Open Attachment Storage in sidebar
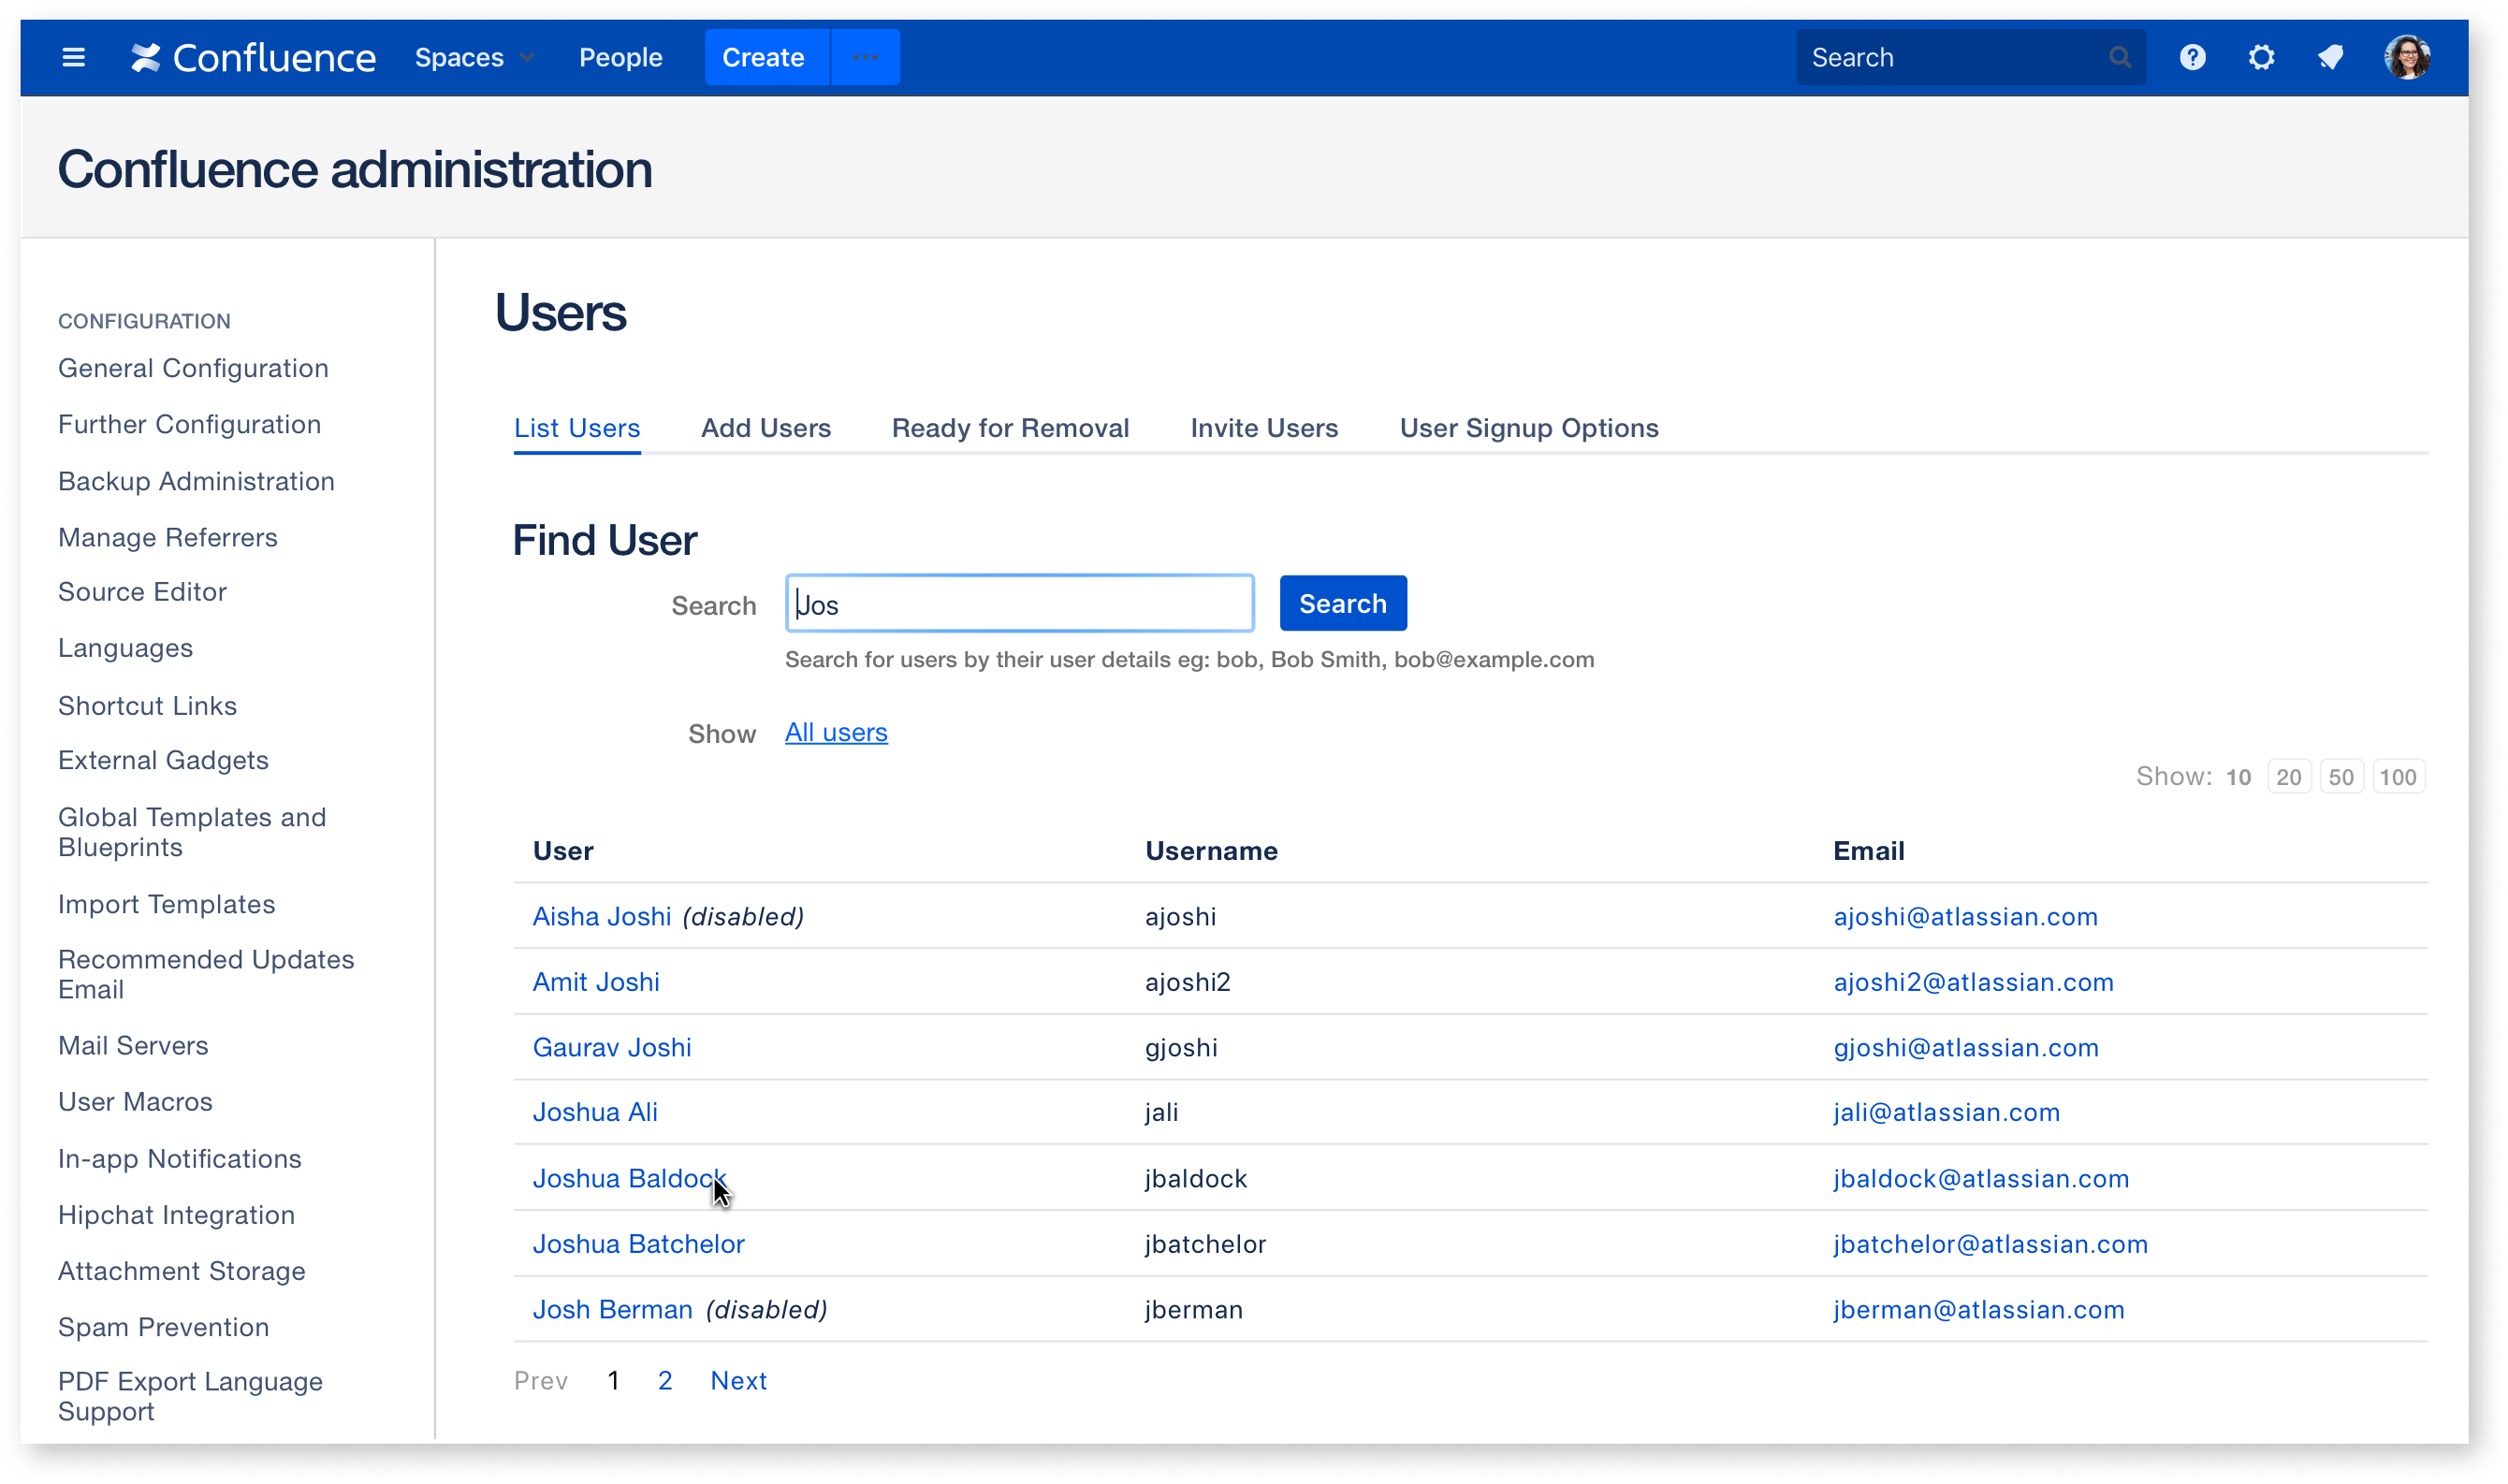Viewport: 2508px width, 1484px height. coord(181,1270)
